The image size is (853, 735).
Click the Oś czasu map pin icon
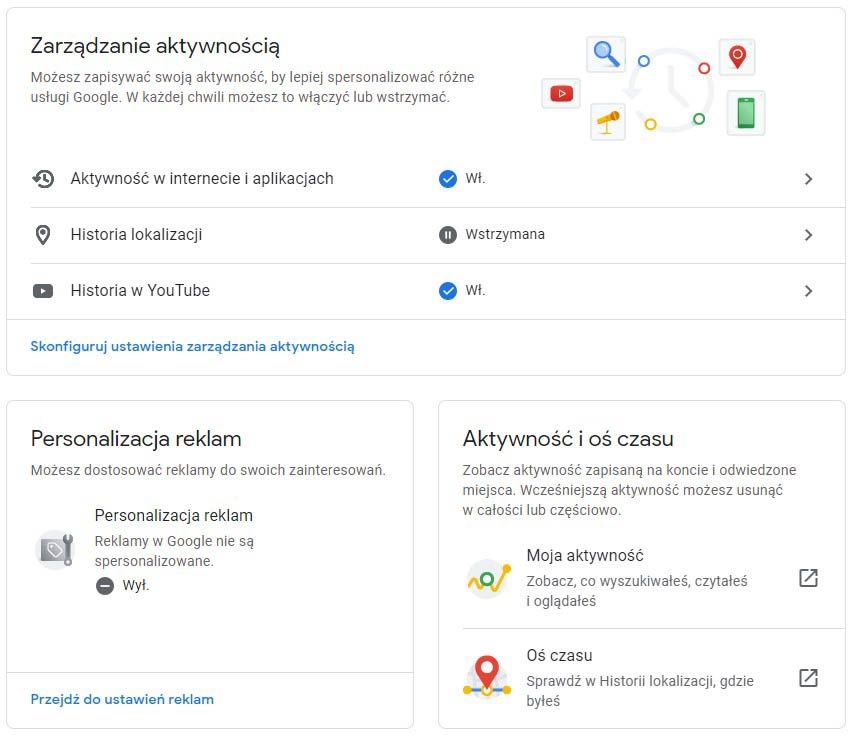tap(487, 677)
